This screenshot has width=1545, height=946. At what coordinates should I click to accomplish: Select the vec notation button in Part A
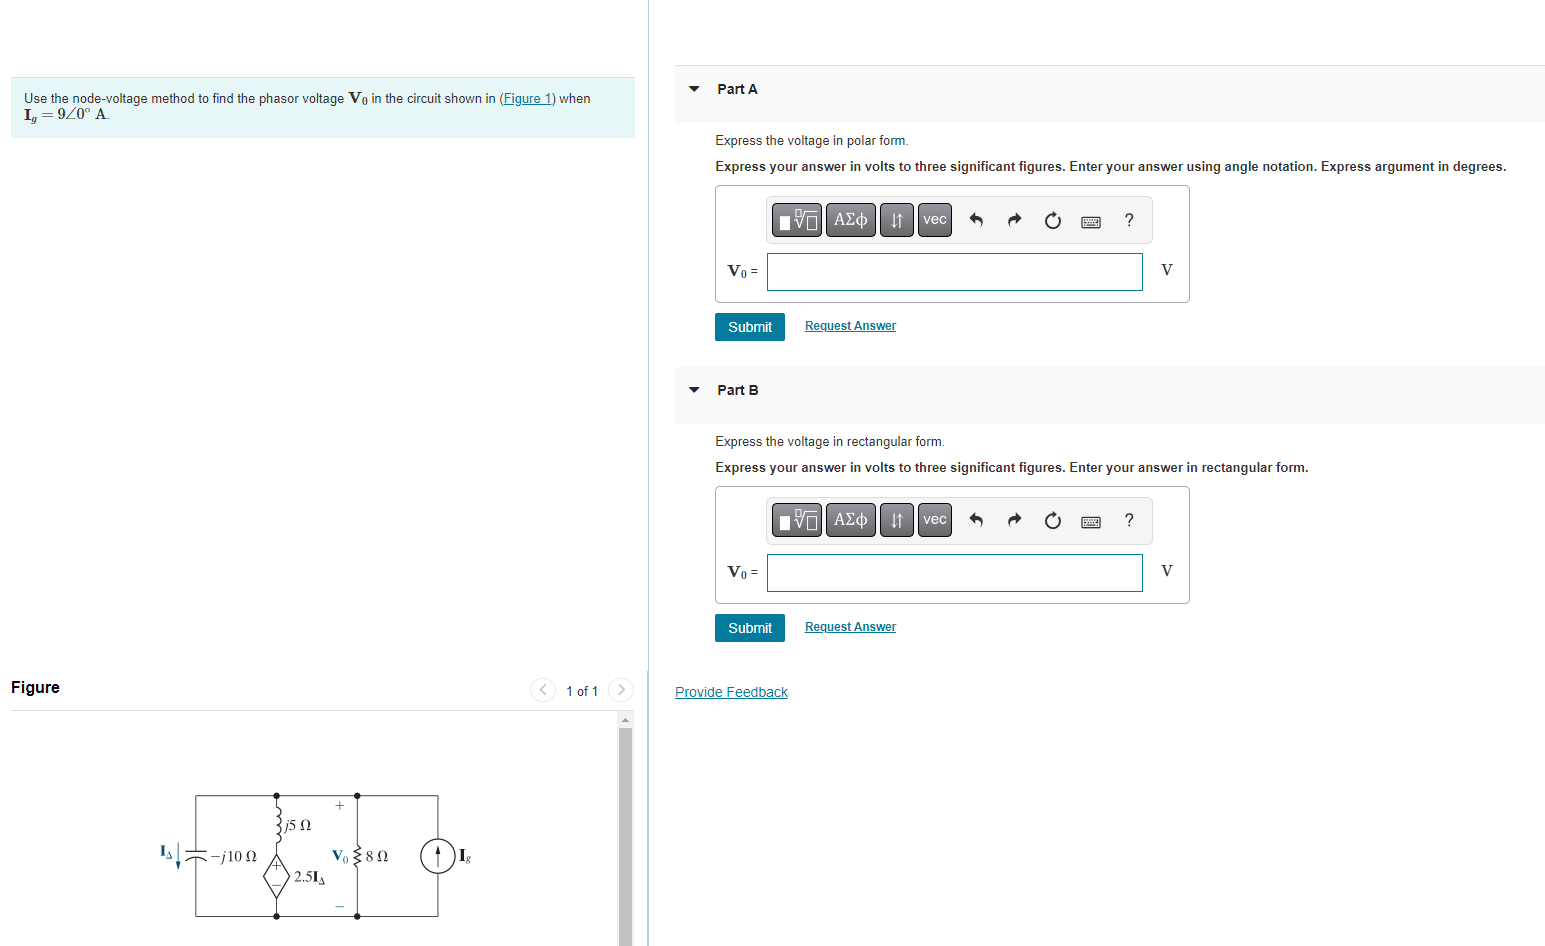point(934,219)
